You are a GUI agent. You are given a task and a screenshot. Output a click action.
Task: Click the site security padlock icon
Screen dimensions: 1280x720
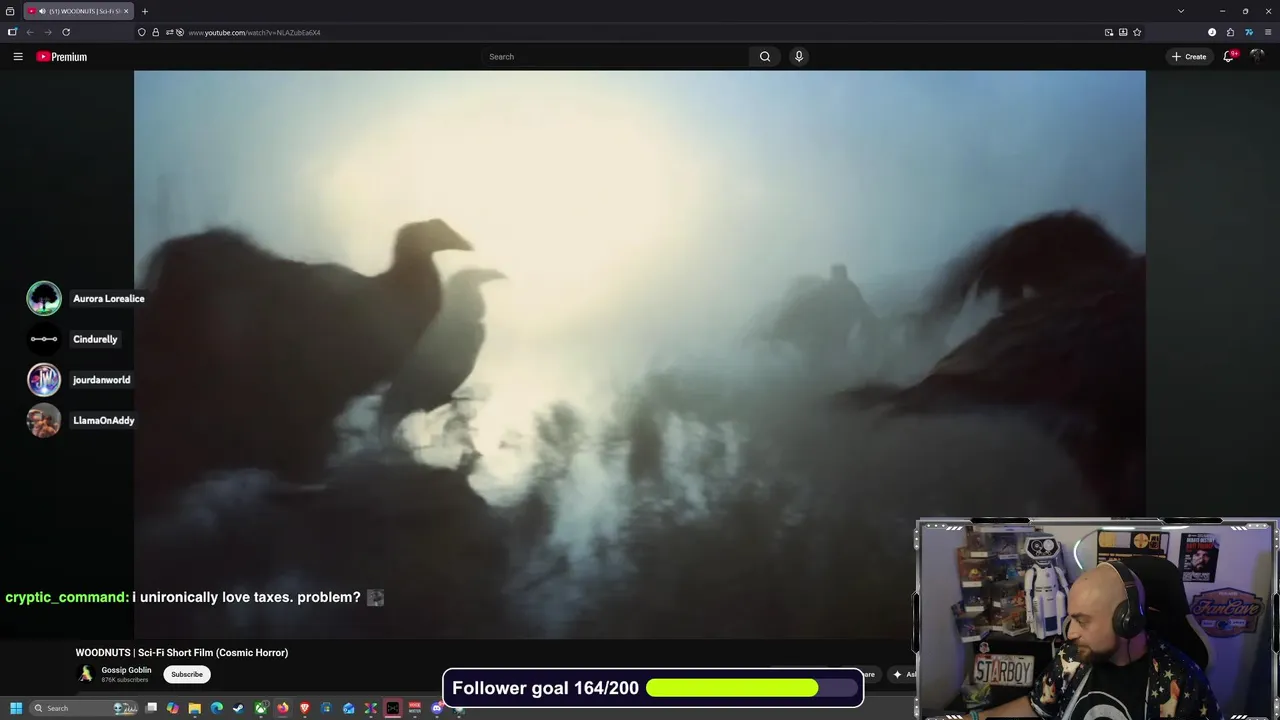click(x=155, y=32)
